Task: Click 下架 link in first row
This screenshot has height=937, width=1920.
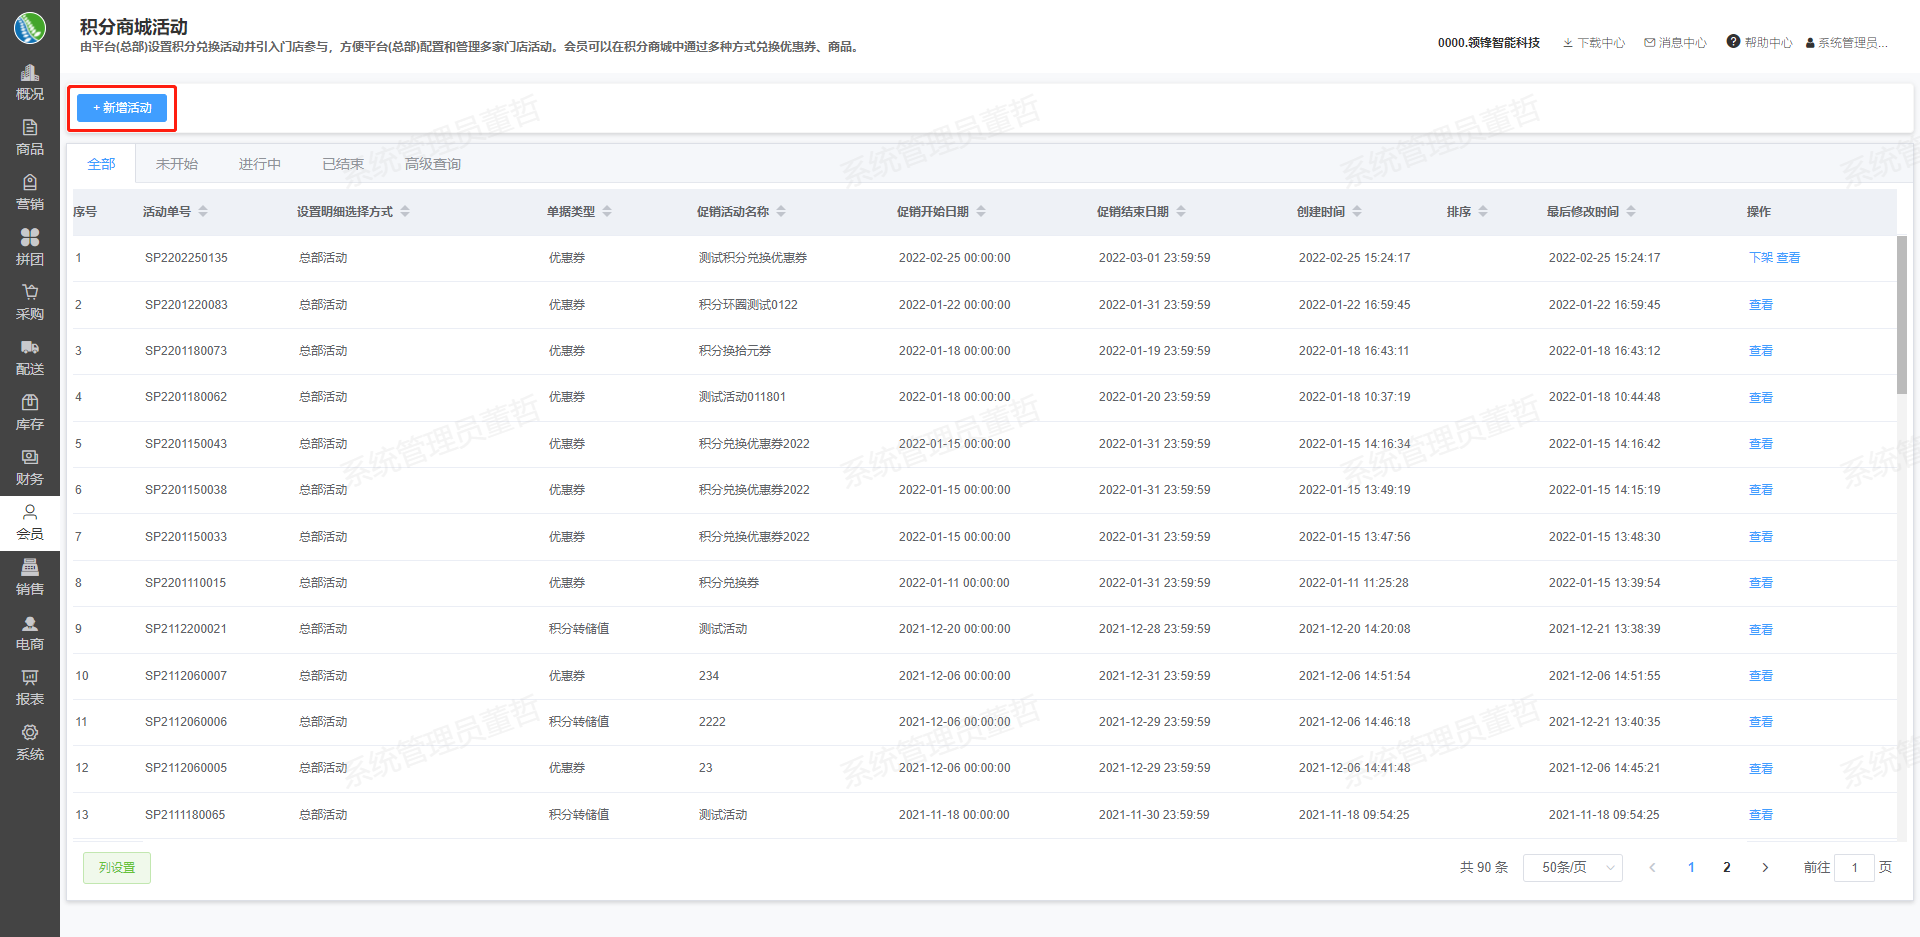Action: pos(1760,258)
